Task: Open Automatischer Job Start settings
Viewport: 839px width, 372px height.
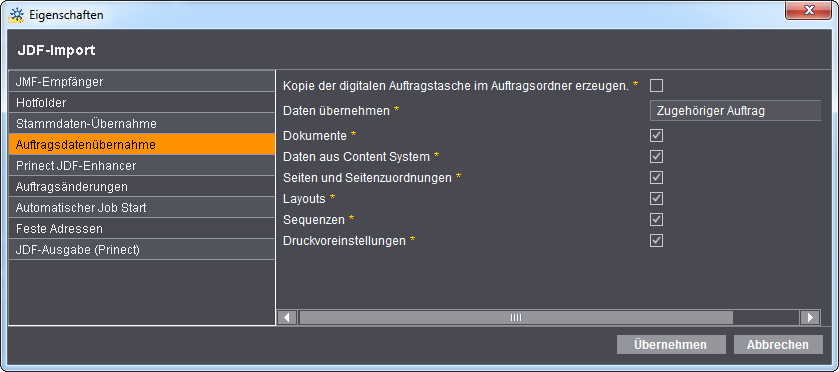Action: 142,208
